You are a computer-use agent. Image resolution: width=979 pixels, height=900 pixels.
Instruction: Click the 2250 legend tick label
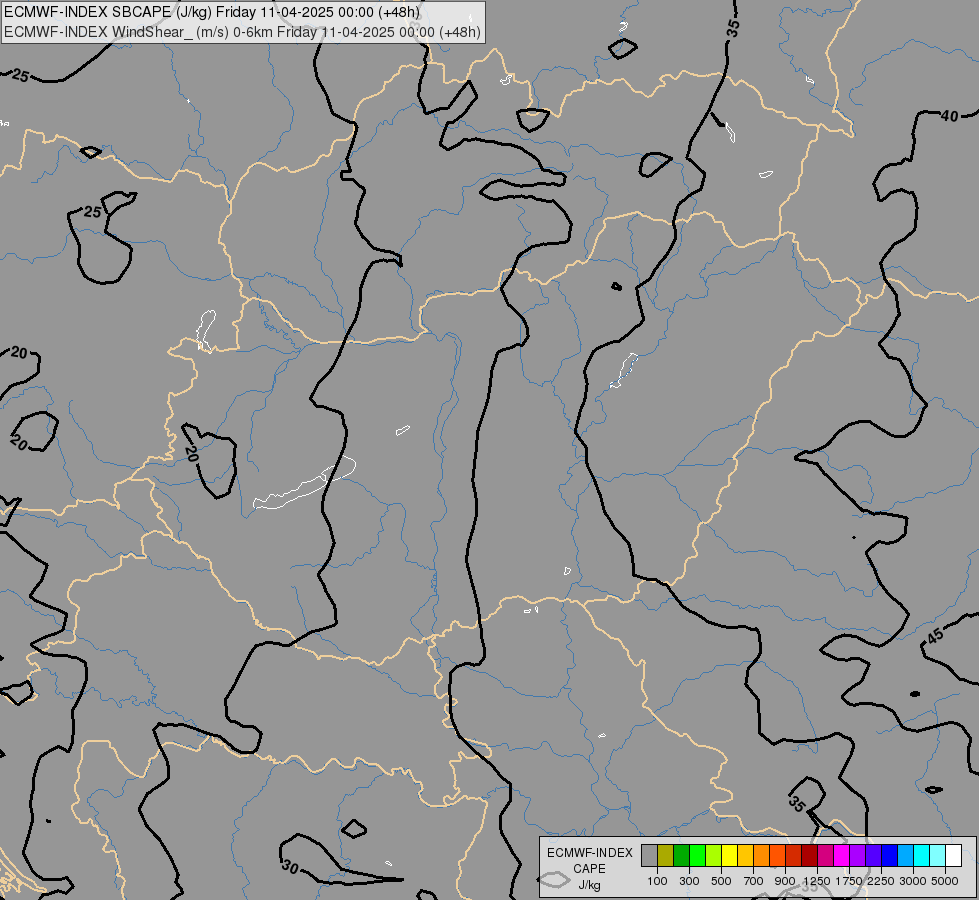click(881, 881)
